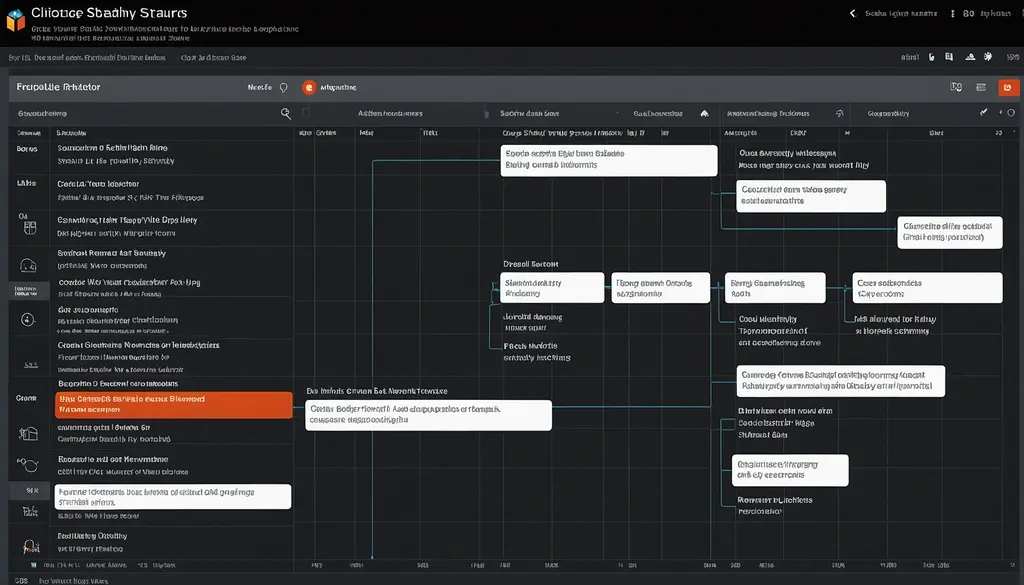Click the lightbulb icon in the panel header
The image size is (1024, 585).
283,88
